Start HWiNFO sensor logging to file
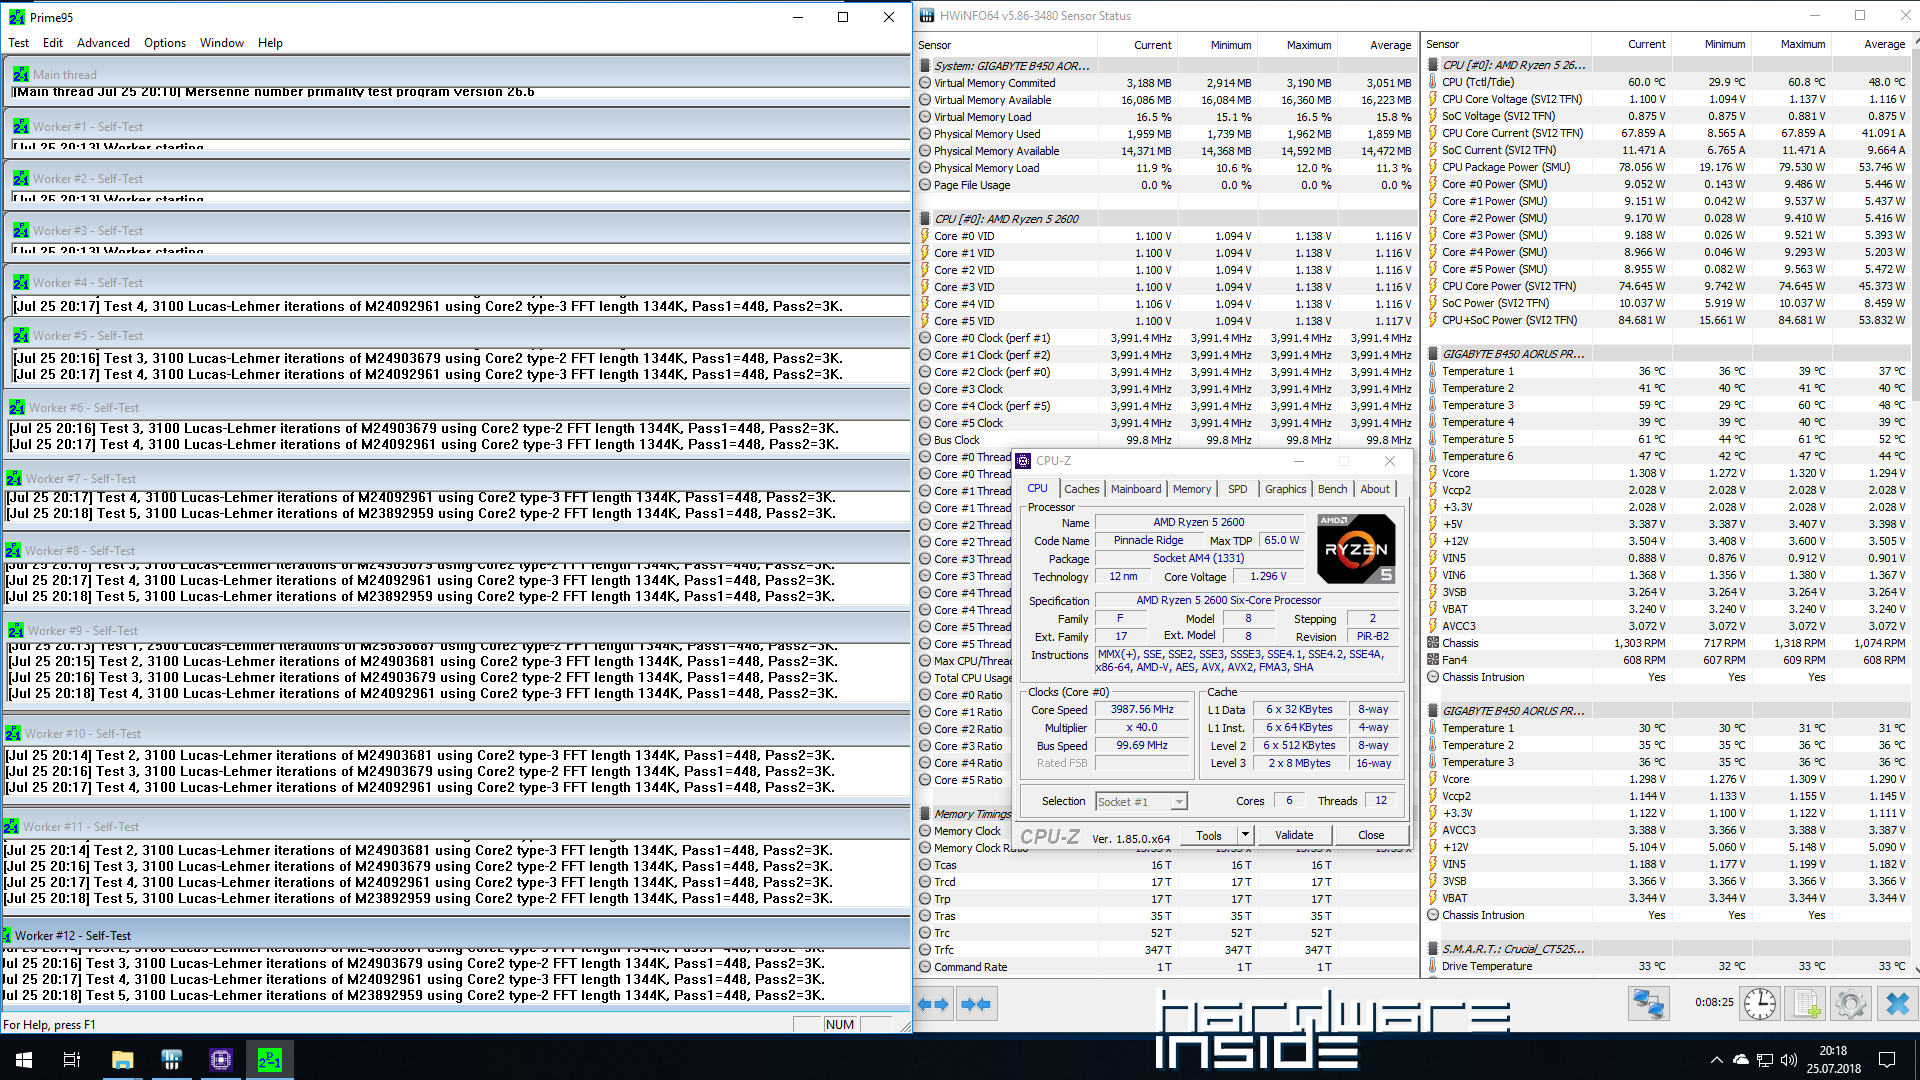1920x1080 pixels. pos(1806,1003)
